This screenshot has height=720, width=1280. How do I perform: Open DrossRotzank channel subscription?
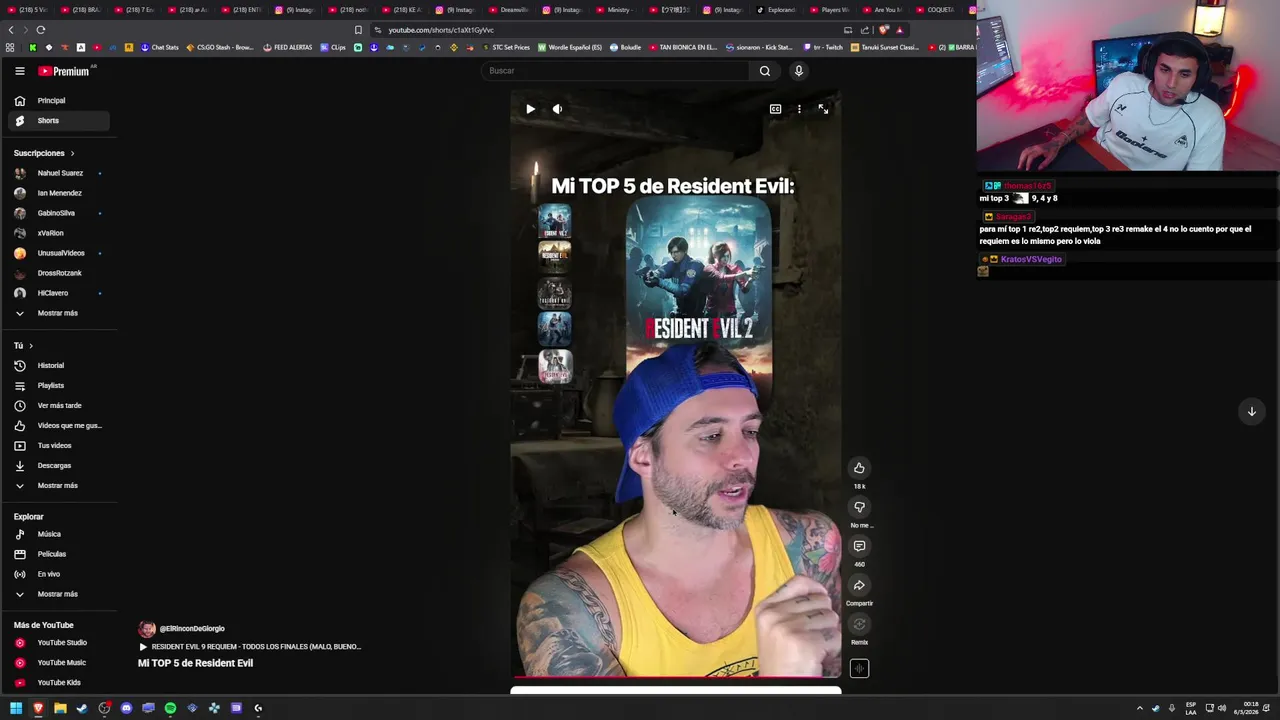click(x=59, y=273)
